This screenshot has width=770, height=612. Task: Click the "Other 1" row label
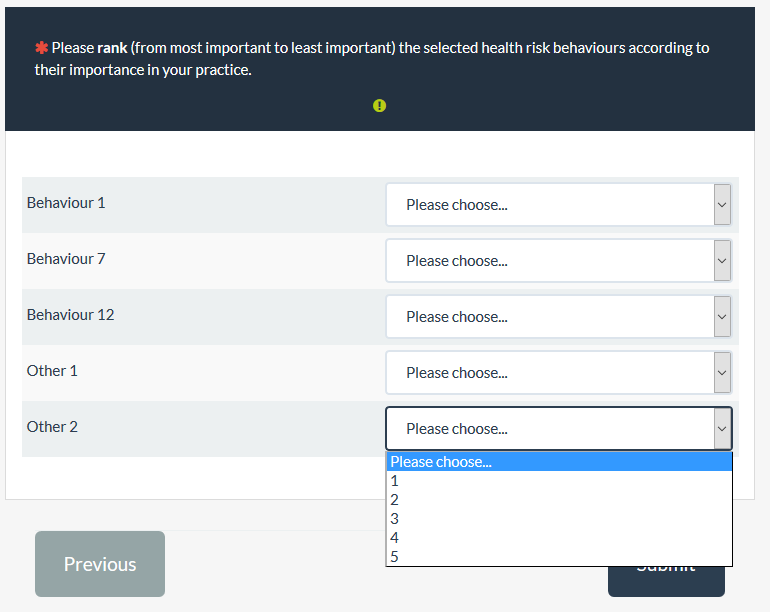tap(52, 371)
